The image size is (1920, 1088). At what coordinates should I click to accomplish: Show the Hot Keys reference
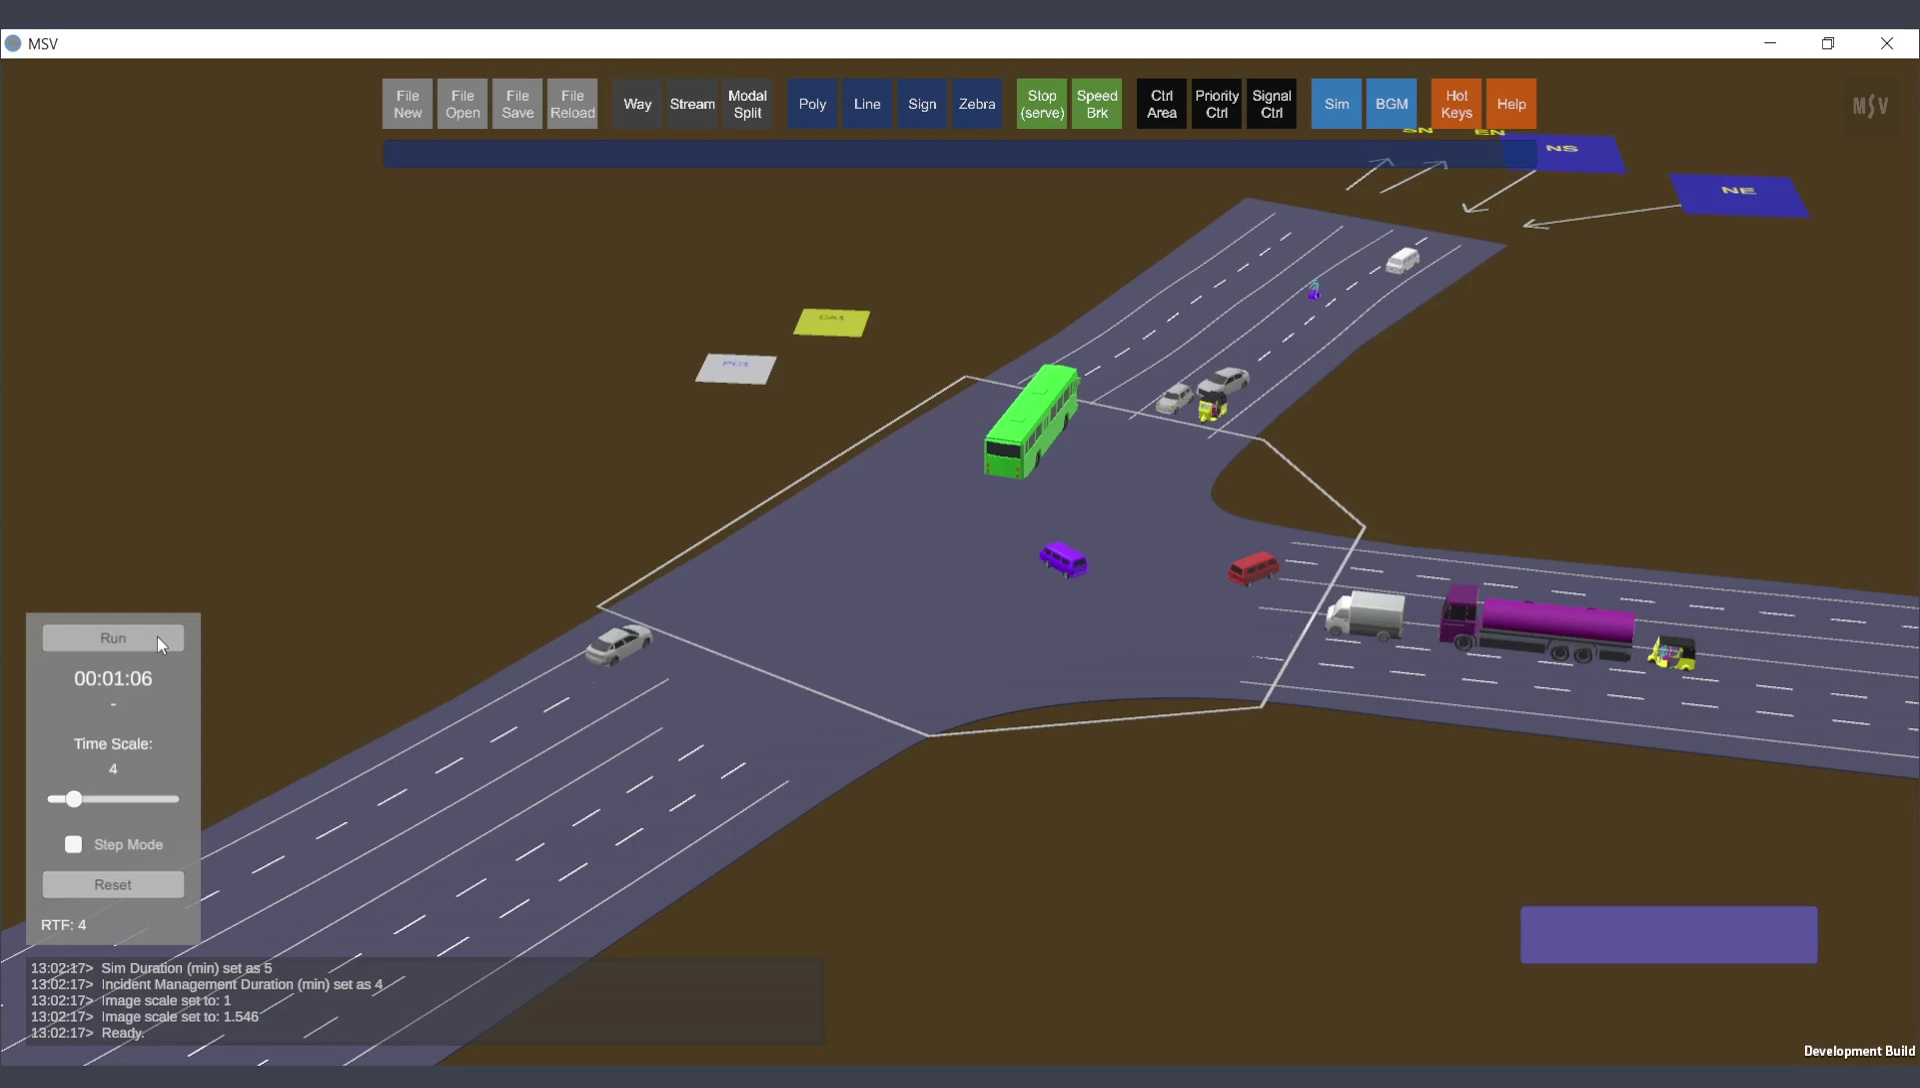click(x=1456, y=104)
